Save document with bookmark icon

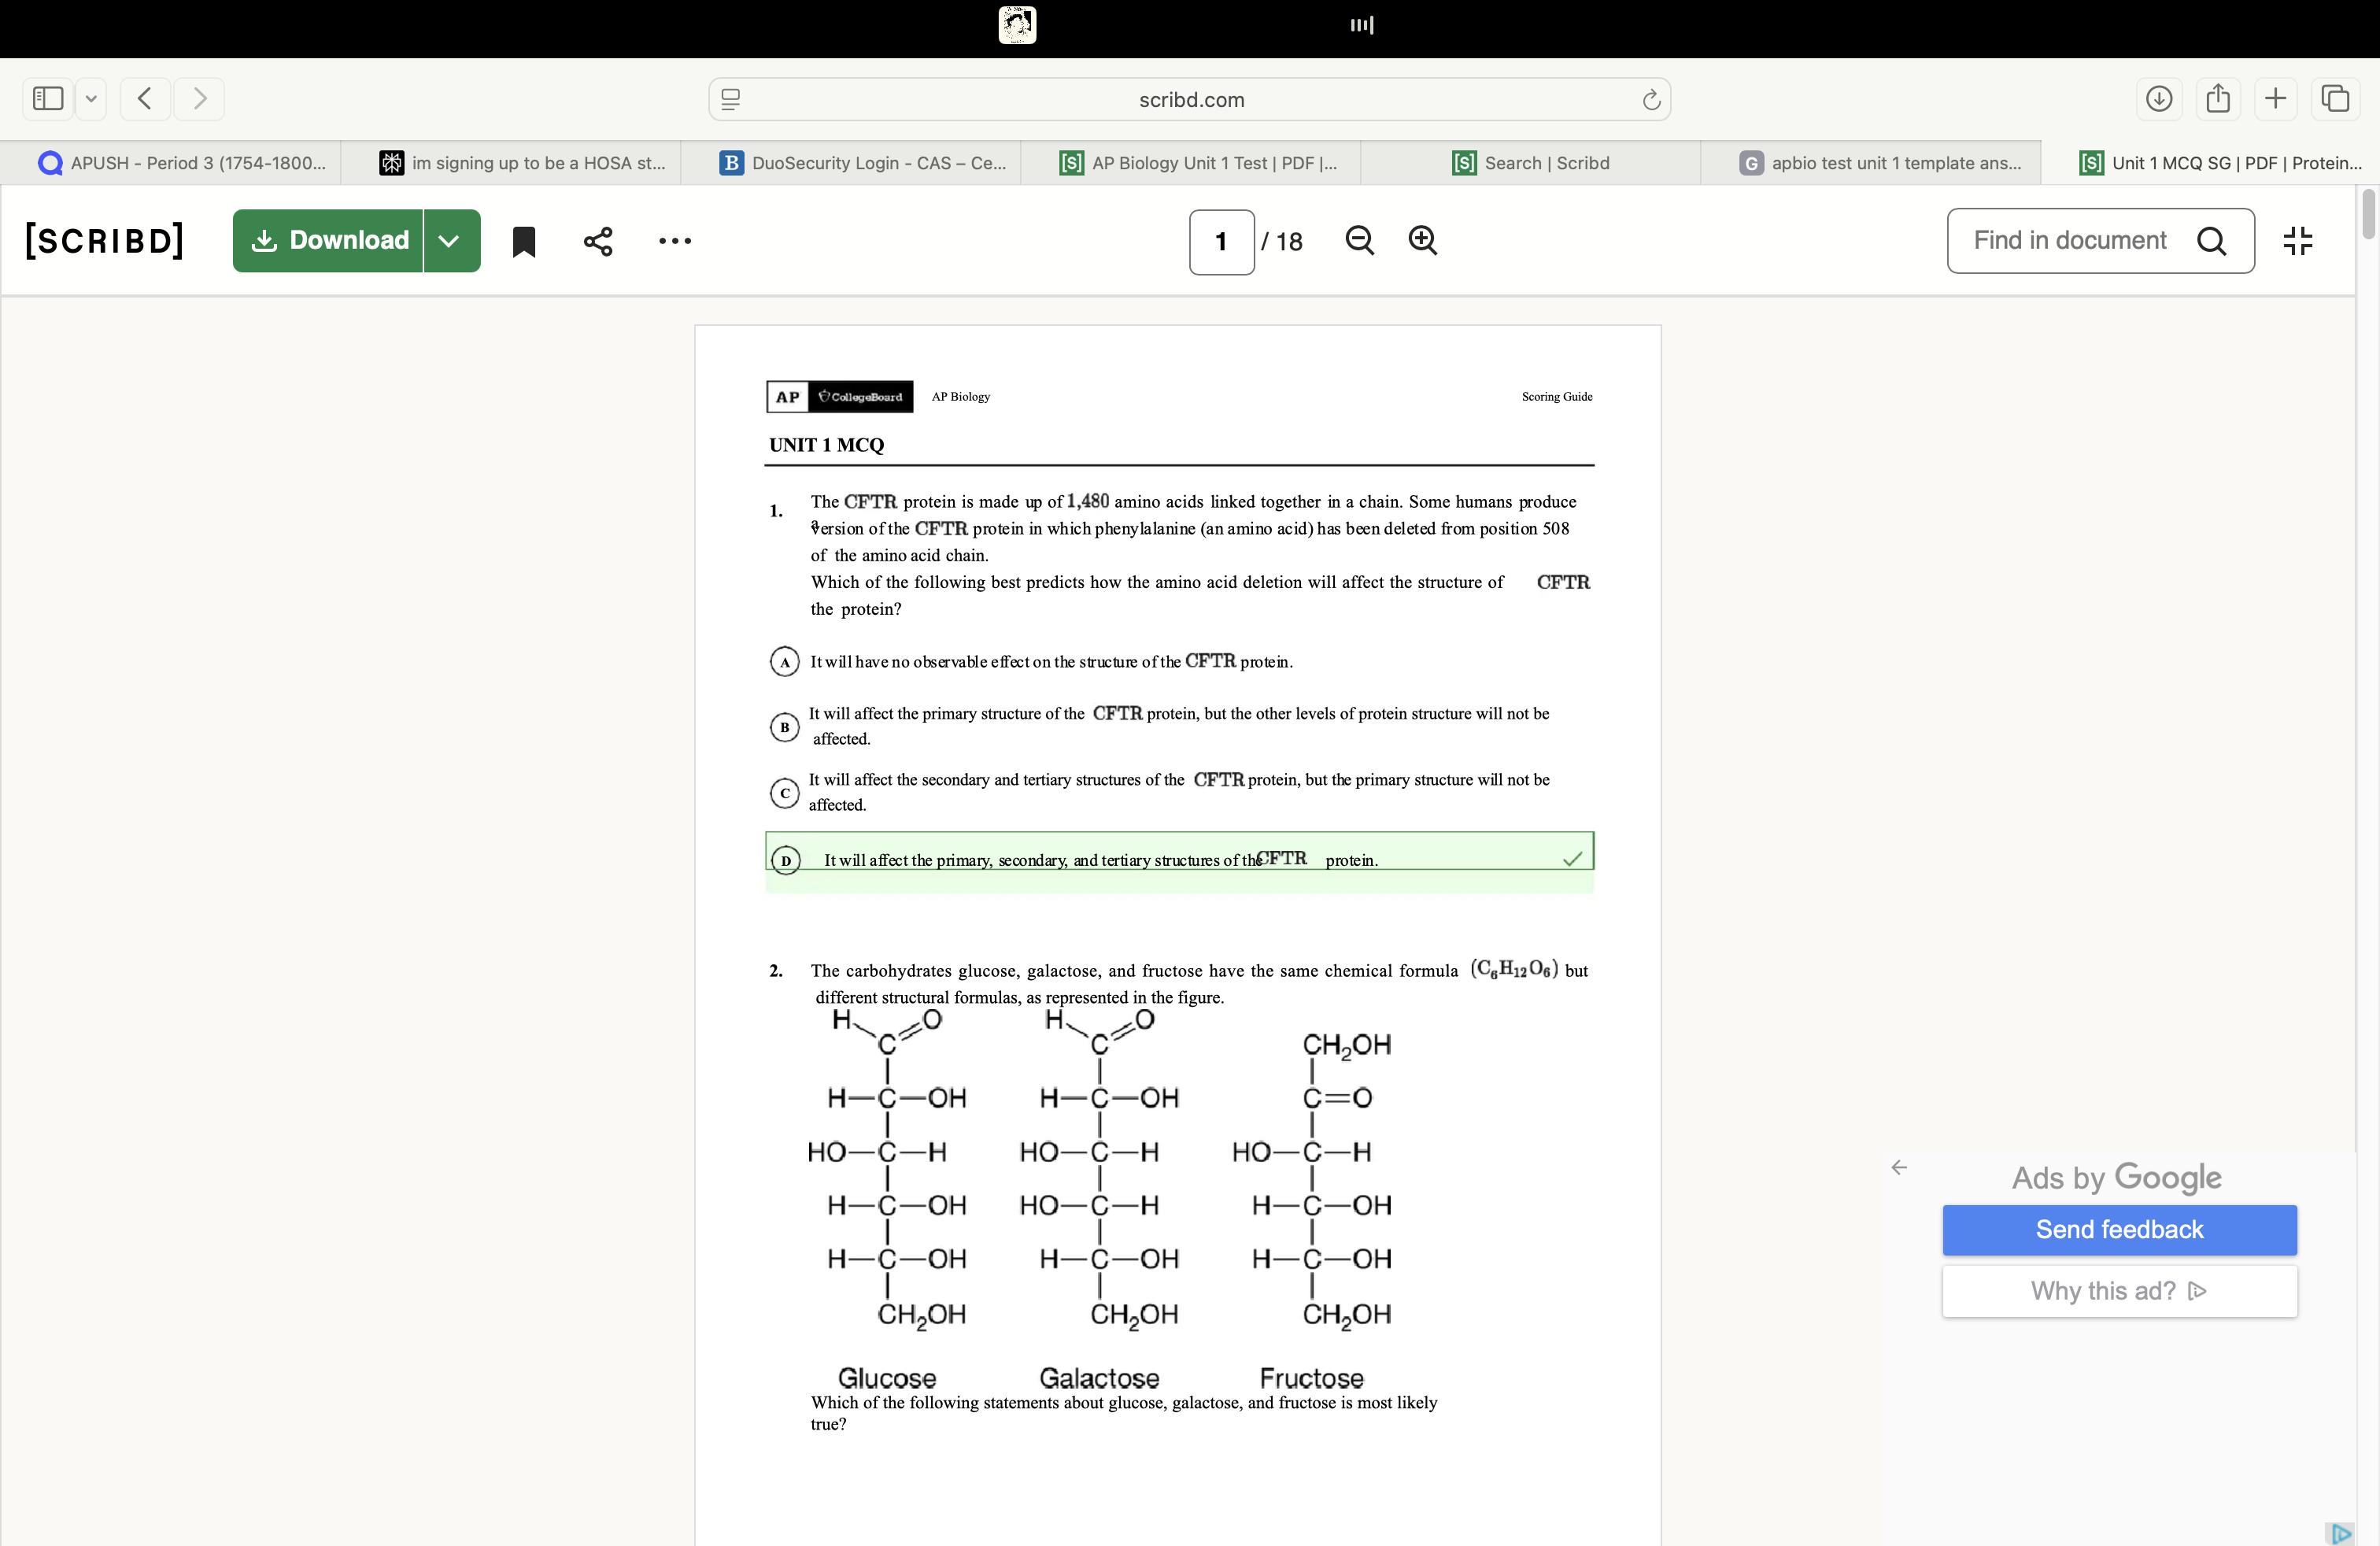(523, 241)
